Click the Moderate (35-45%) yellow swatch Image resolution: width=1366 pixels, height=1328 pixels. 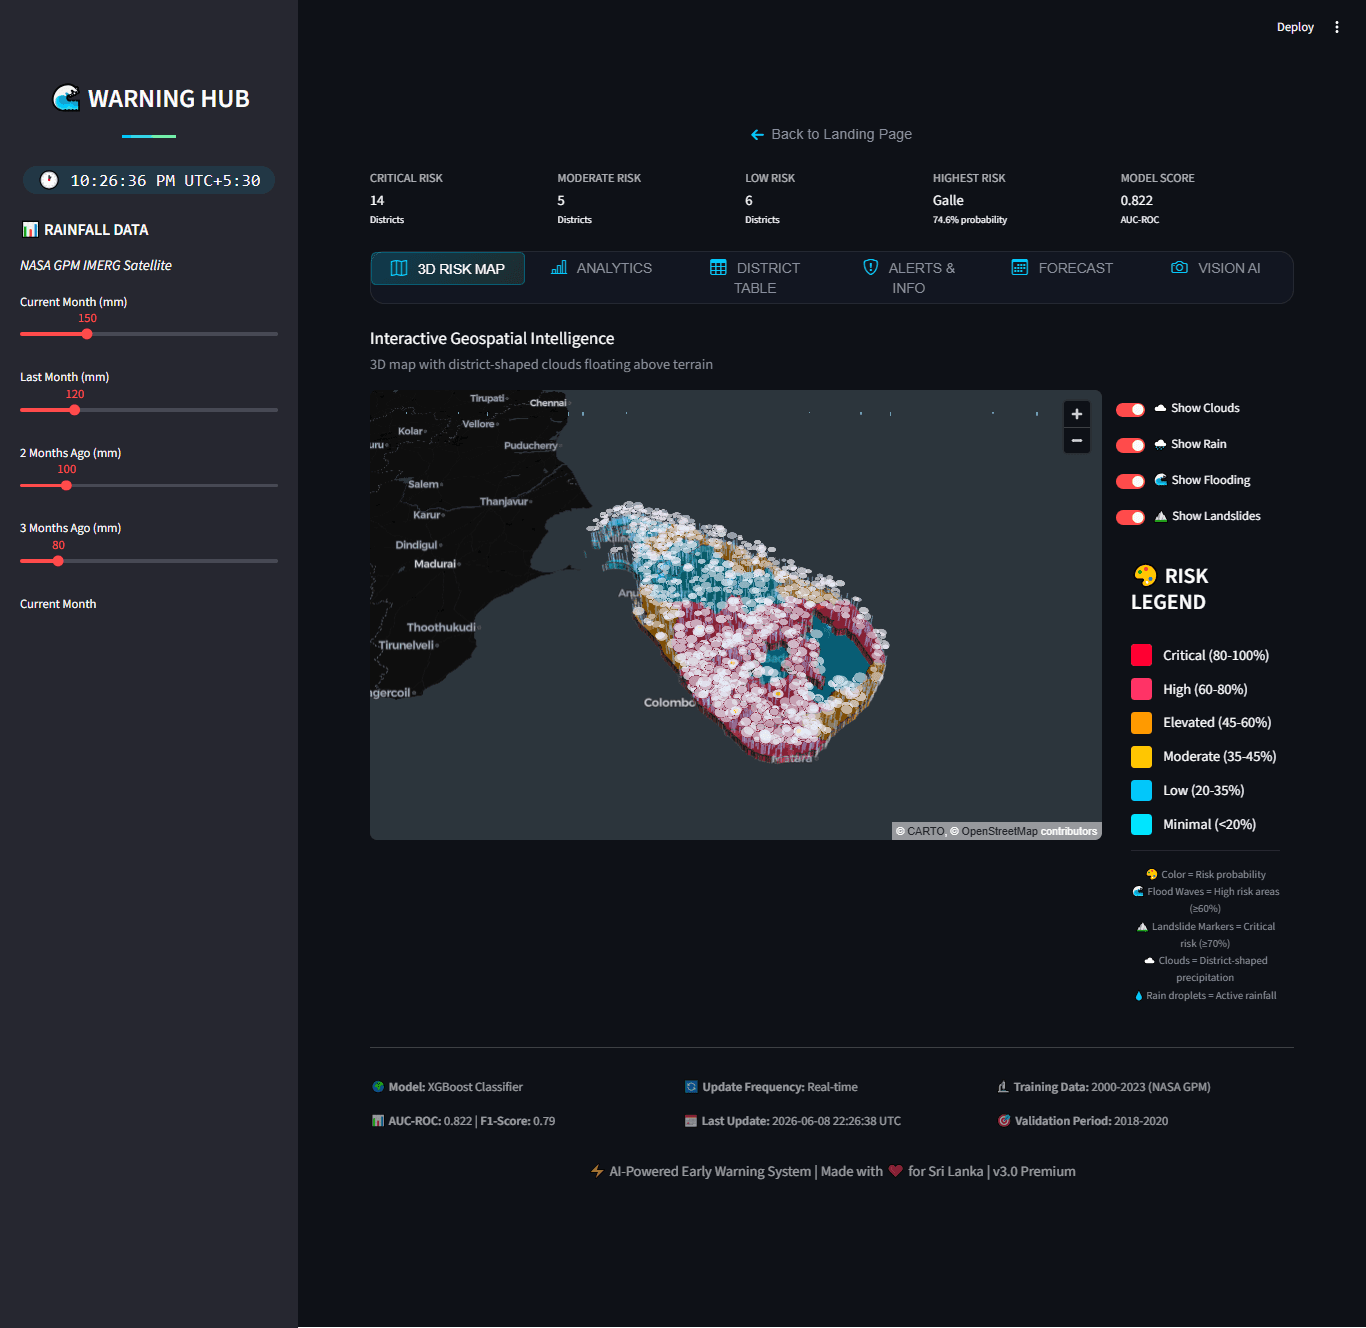[1141, 756]
